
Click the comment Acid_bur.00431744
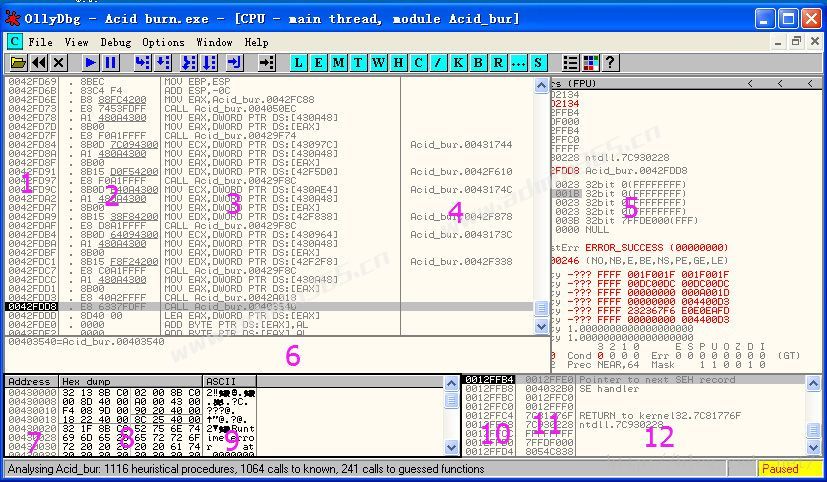pyautogui.click(x=461, y=144)
